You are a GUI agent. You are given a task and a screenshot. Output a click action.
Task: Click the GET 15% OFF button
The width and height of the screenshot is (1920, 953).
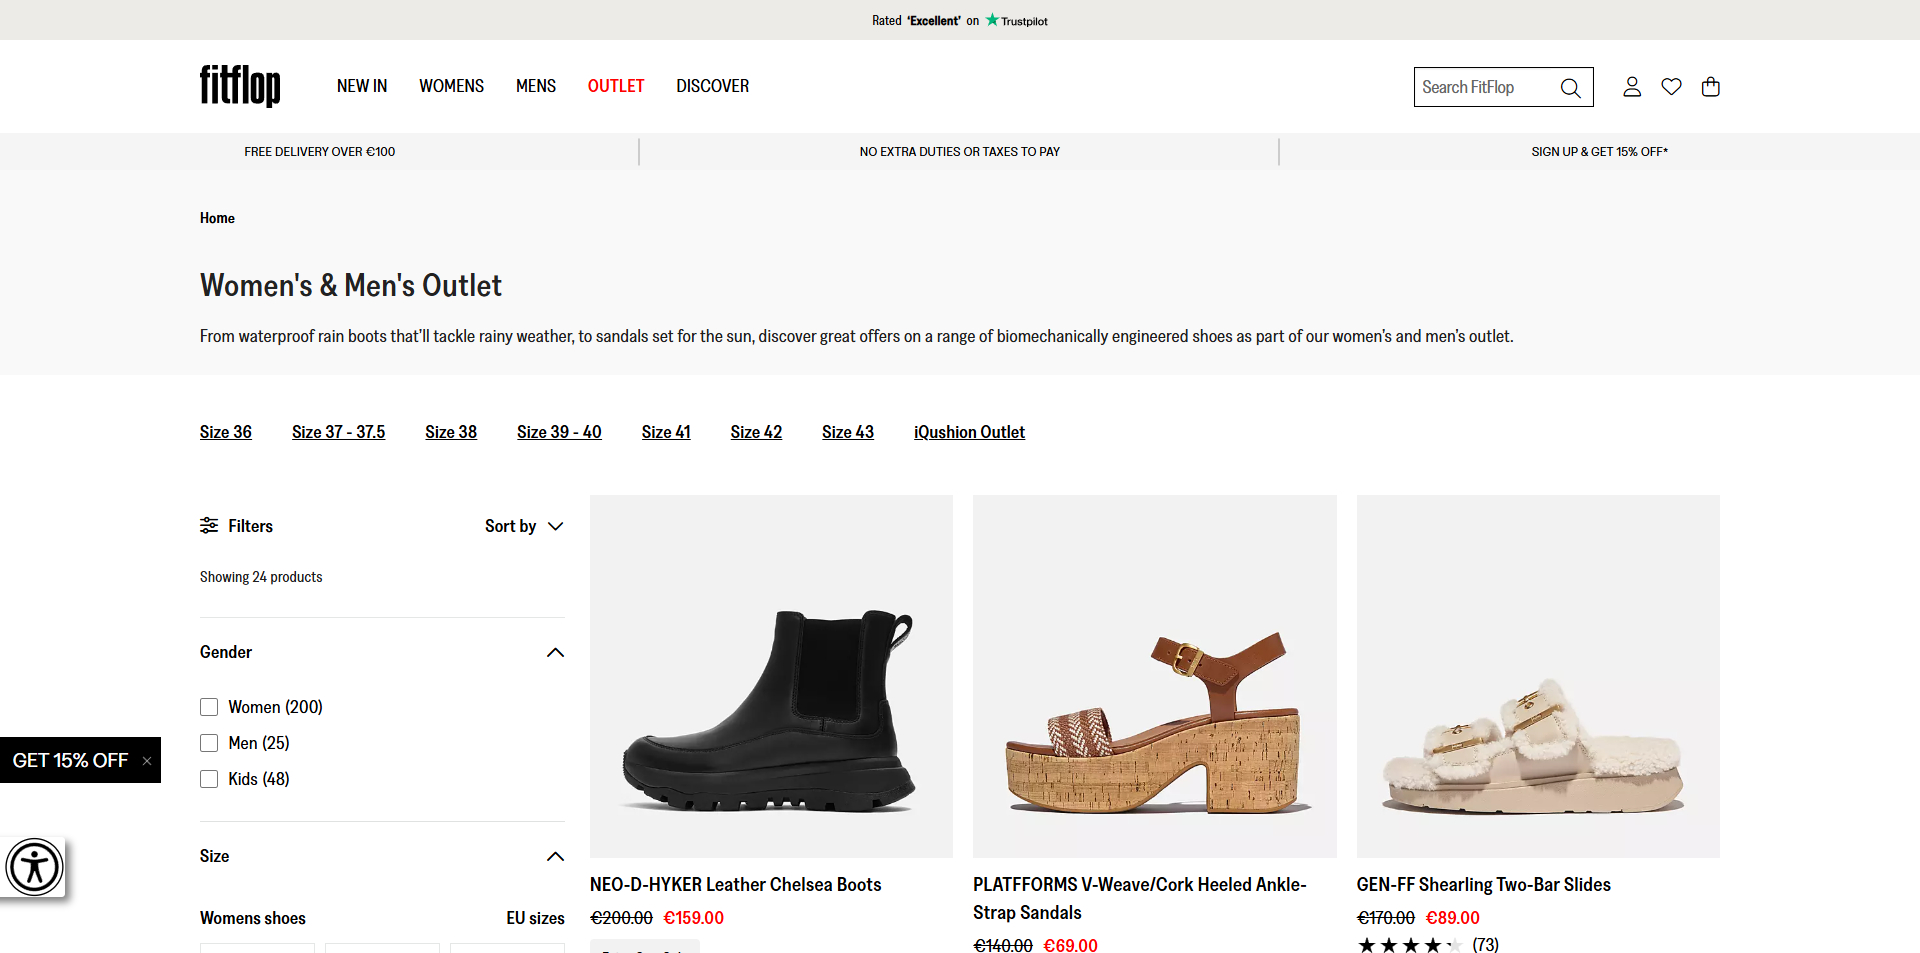[70, 760]
